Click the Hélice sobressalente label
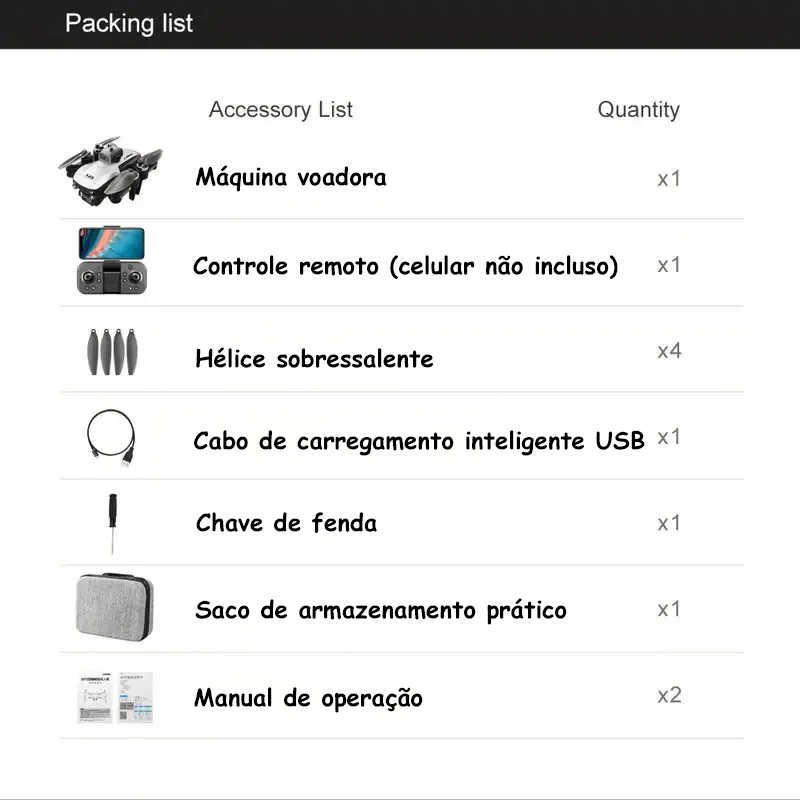Viewport: 800px width, 800px height. [x=314, y=359]
